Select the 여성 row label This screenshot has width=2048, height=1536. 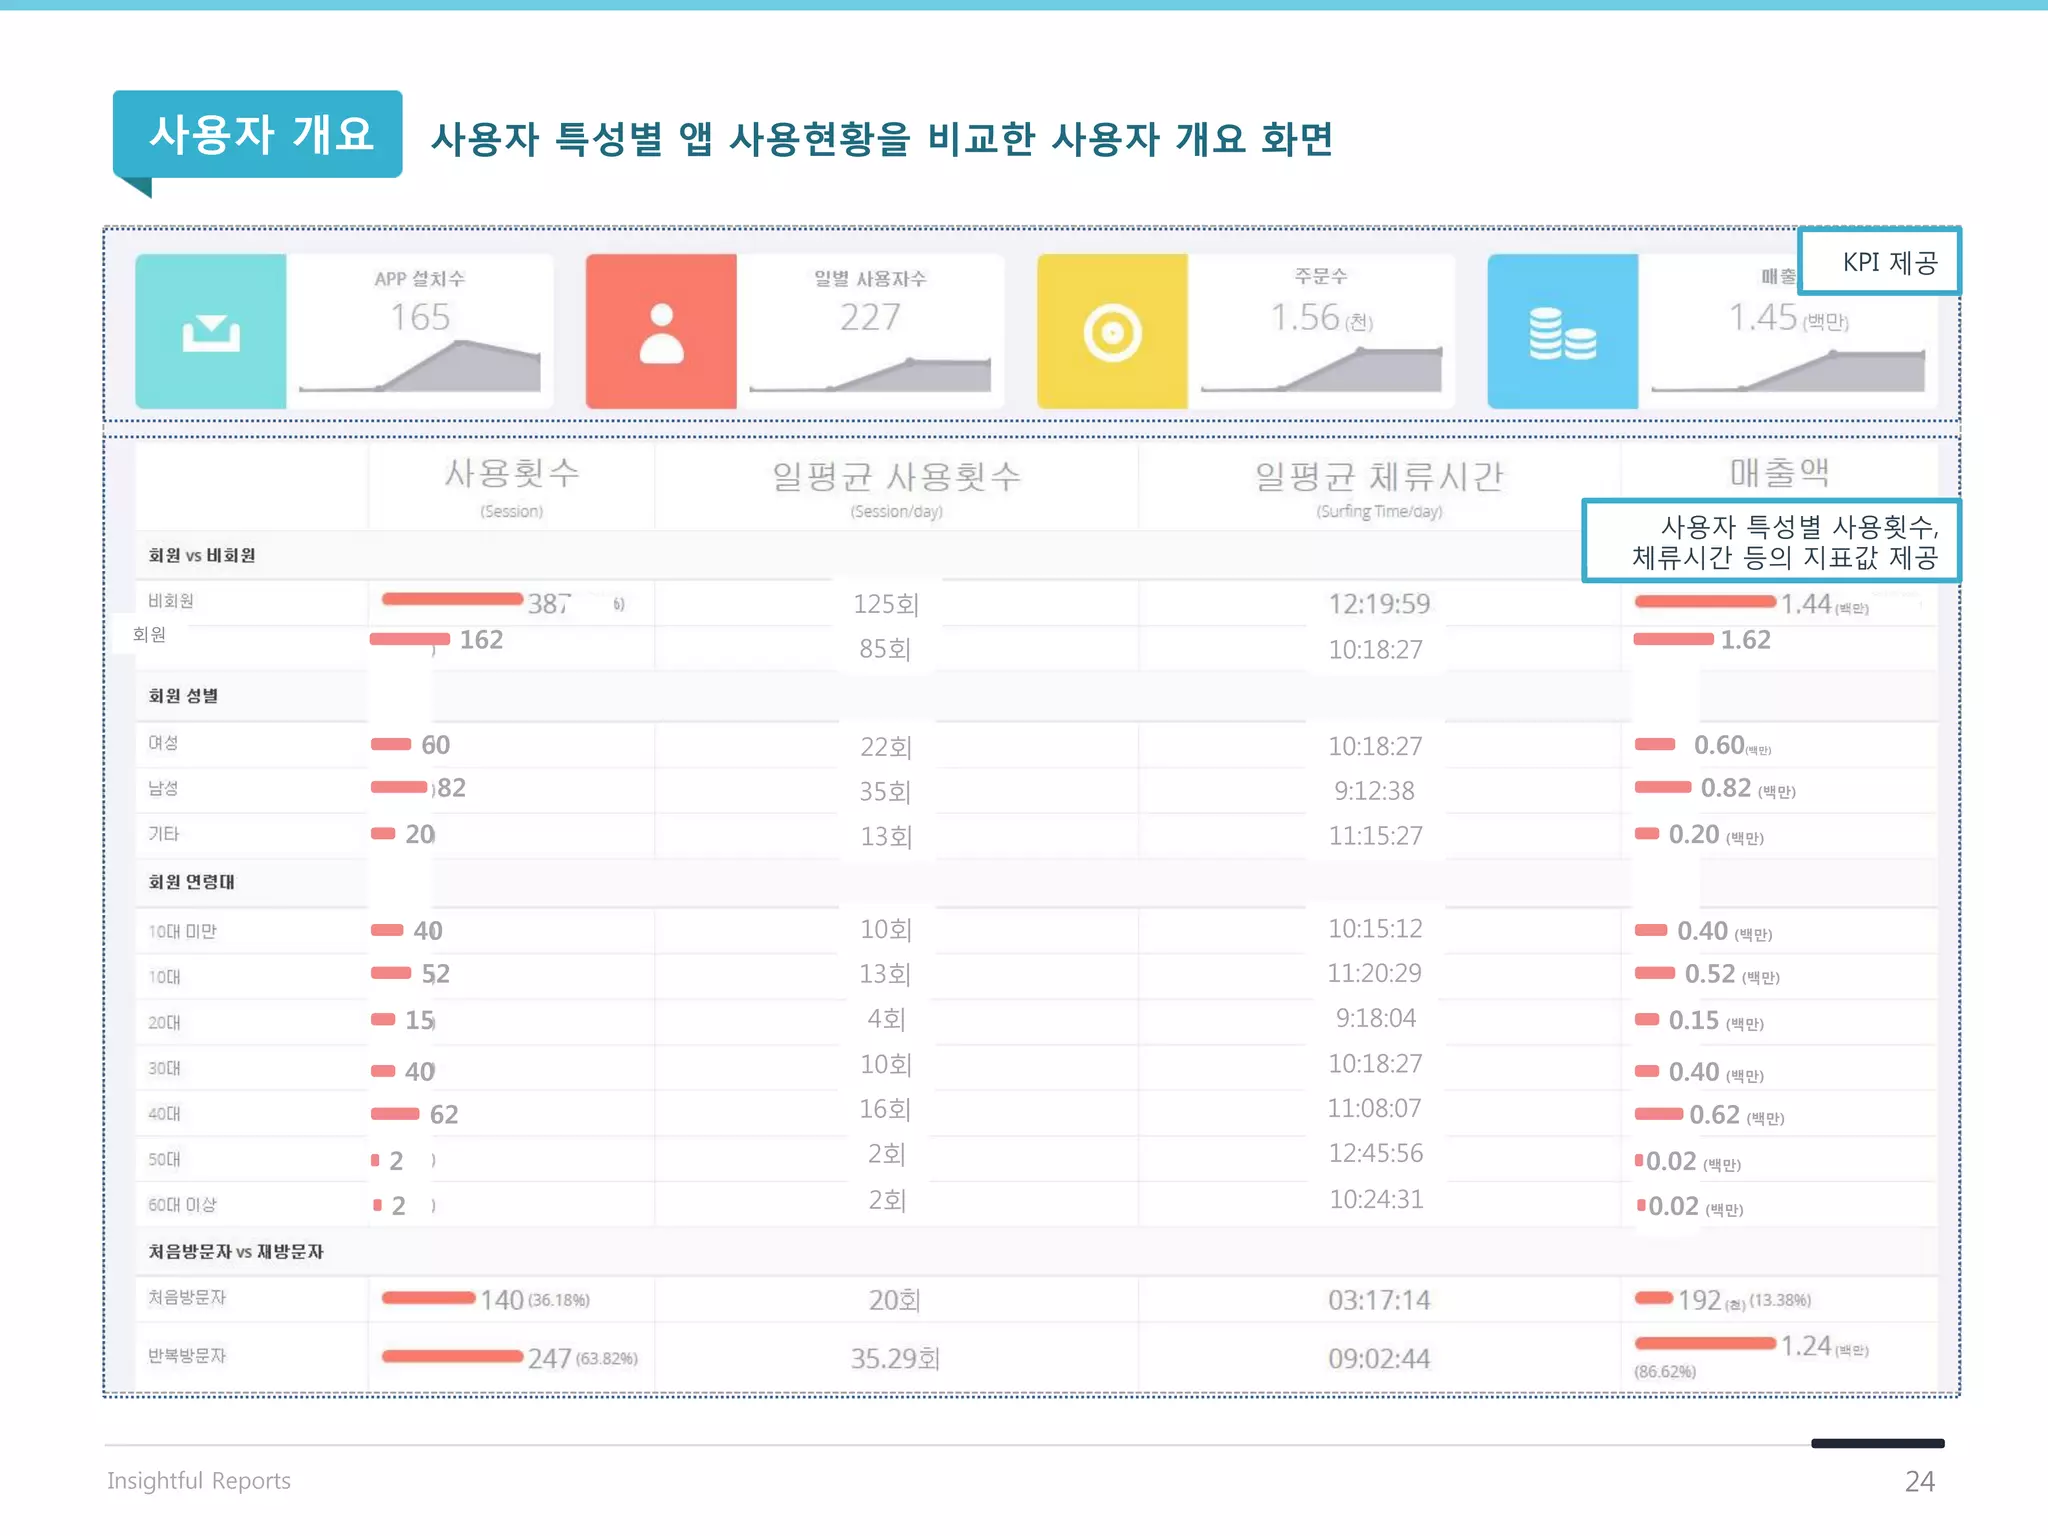point(163,742)
